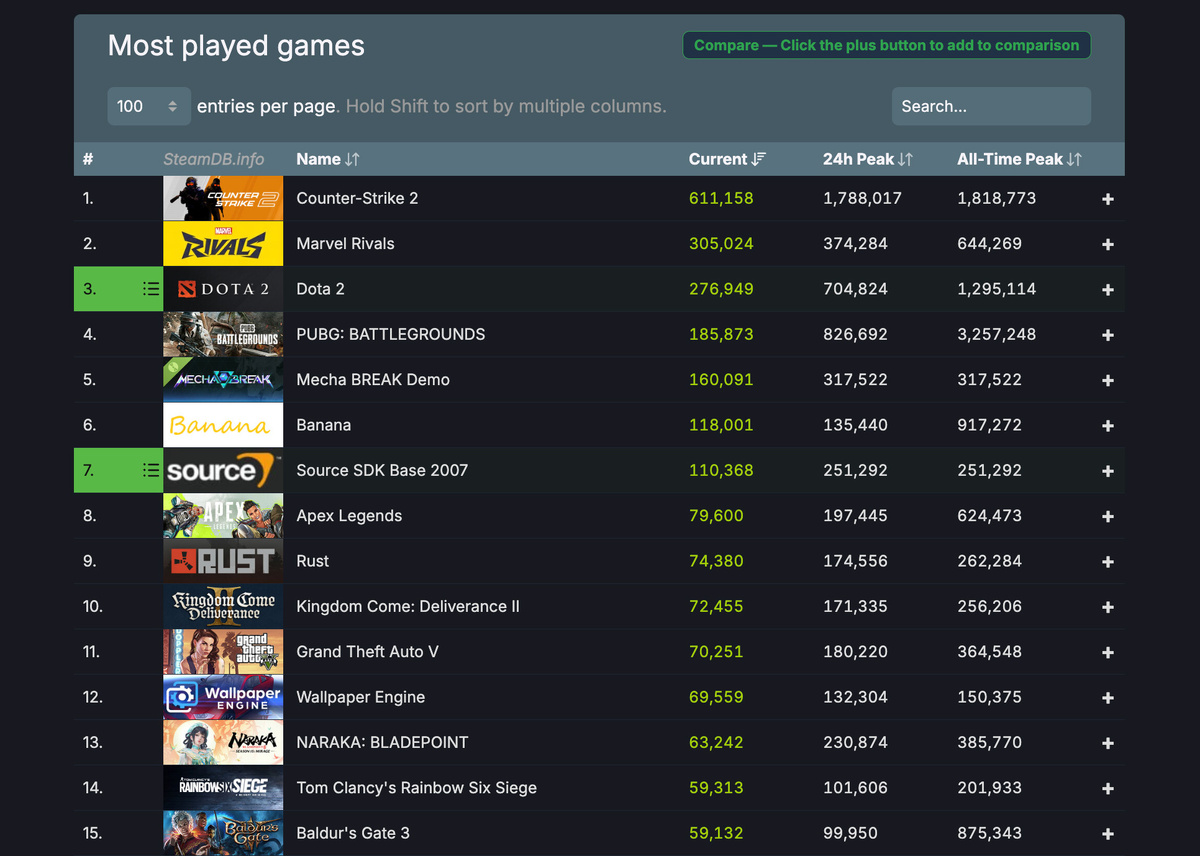Image resolution: width=1200 pixels, height=856 pixels.
Task: Click the Mecha Break thumbnail
Action: [223, 379]
